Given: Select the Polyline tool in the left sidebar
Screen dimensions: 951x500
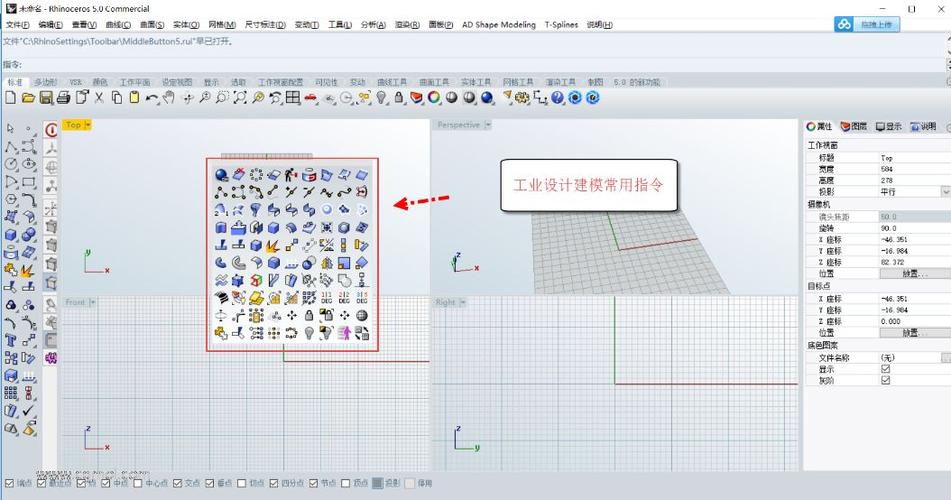Looking at the screenshot, I should pos(10,146).
